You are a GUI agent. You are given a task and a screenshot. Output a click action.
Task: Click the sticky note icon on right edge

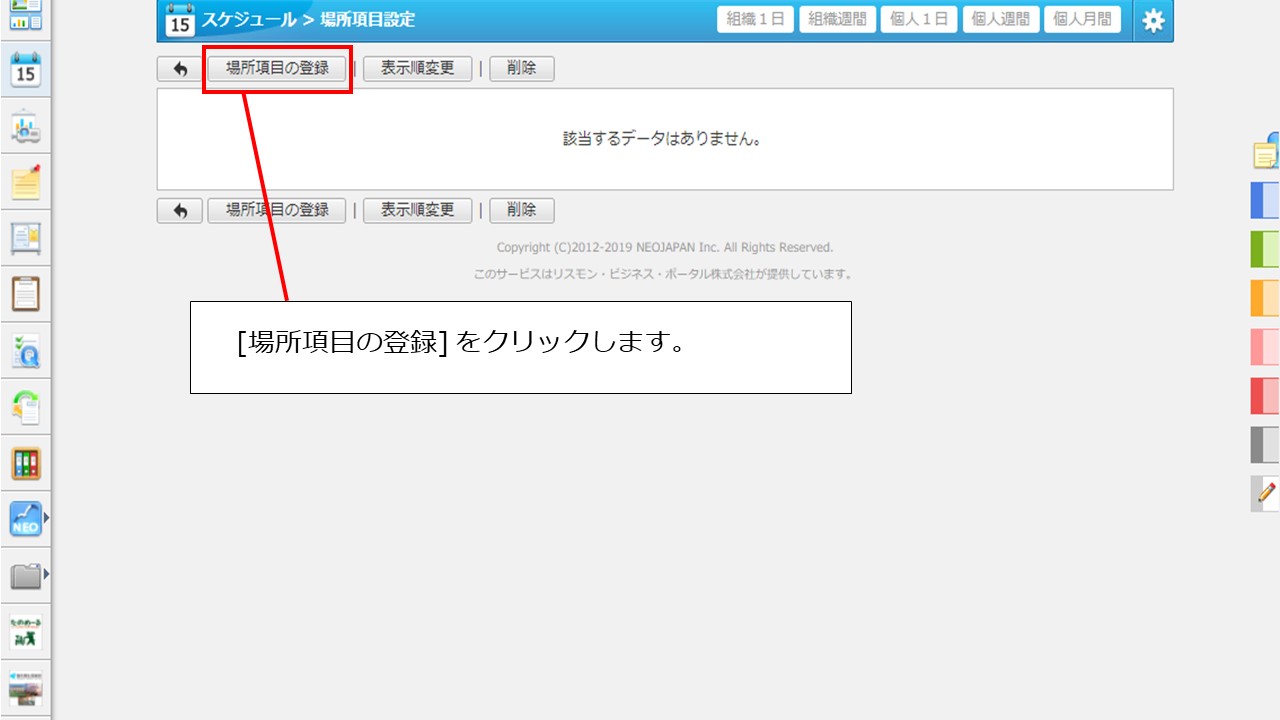[x=1266, y=153]
